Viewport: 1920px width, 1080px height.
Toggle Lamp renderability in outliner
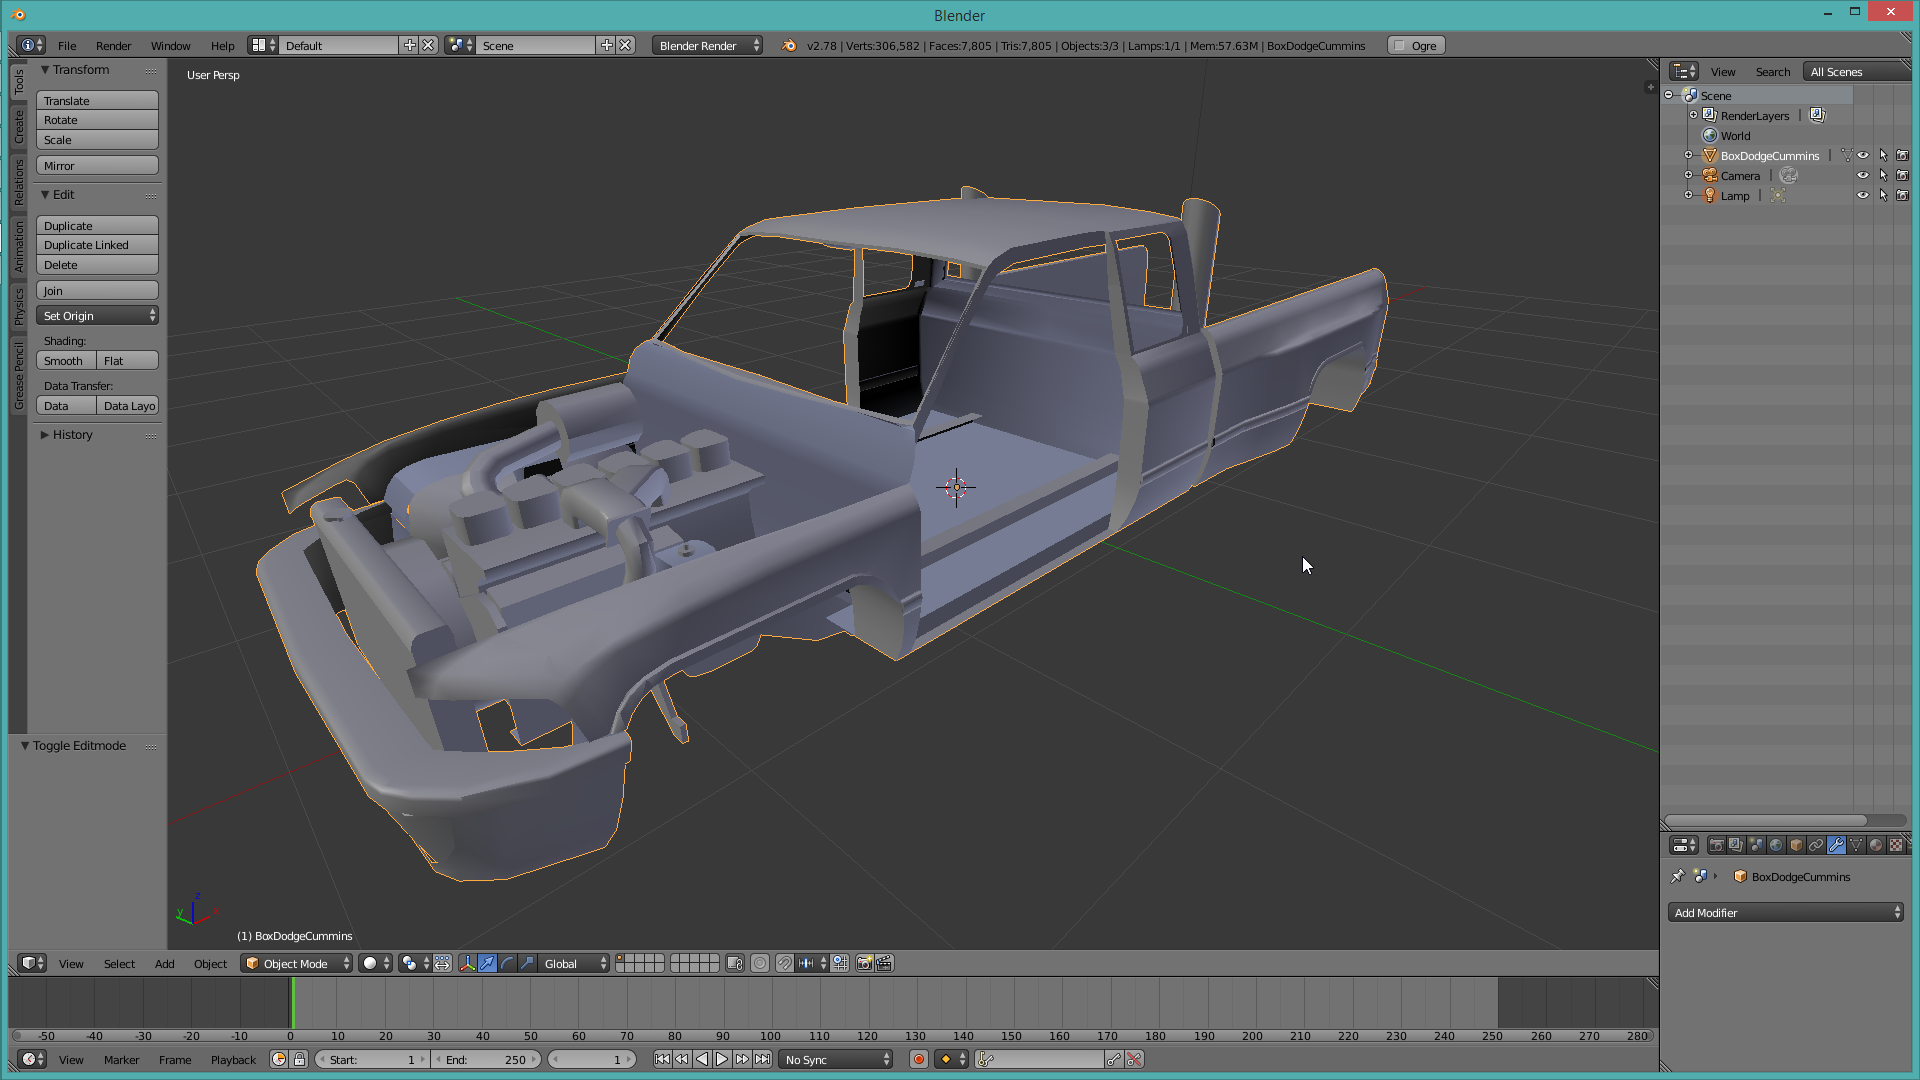click(x=1902, y=196)
